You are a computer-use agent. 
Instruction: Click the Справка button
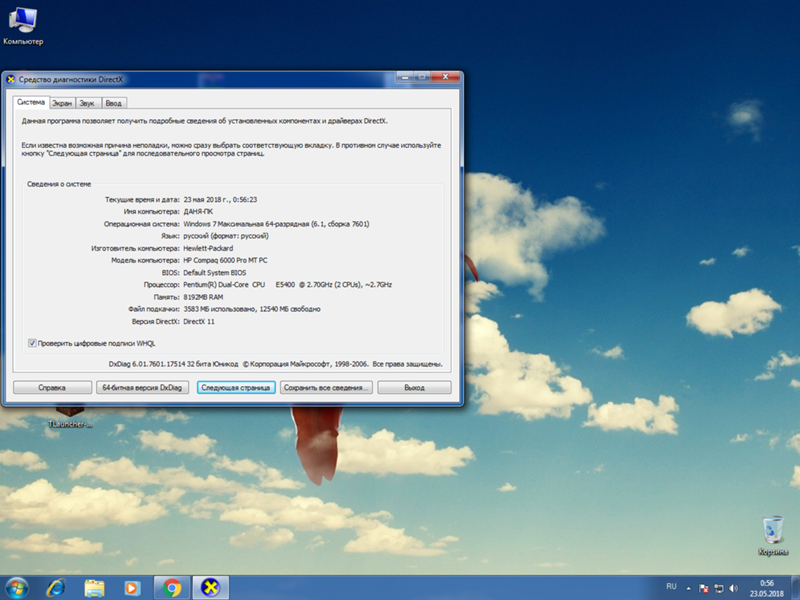pyautogui.click(x=52, y=388)
